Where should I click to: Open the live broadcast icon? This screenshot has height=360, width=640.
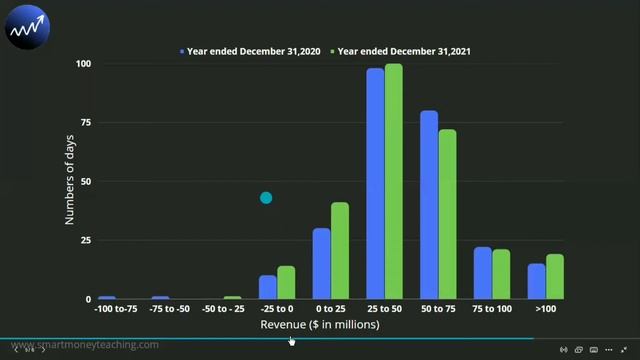(564, 350)
